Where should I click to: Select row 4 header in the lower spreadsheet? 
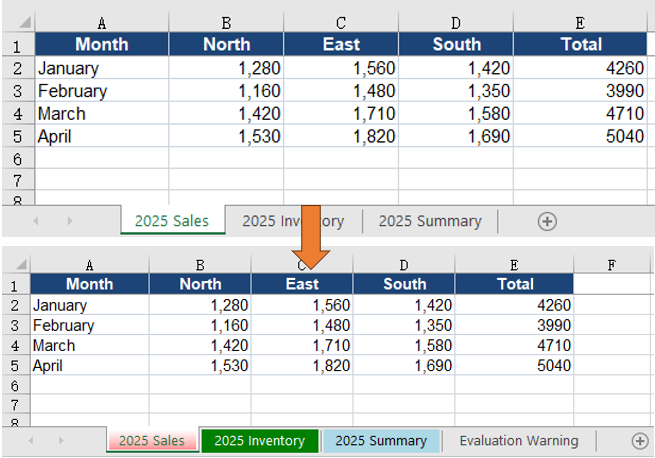click(x=15, y=345)
